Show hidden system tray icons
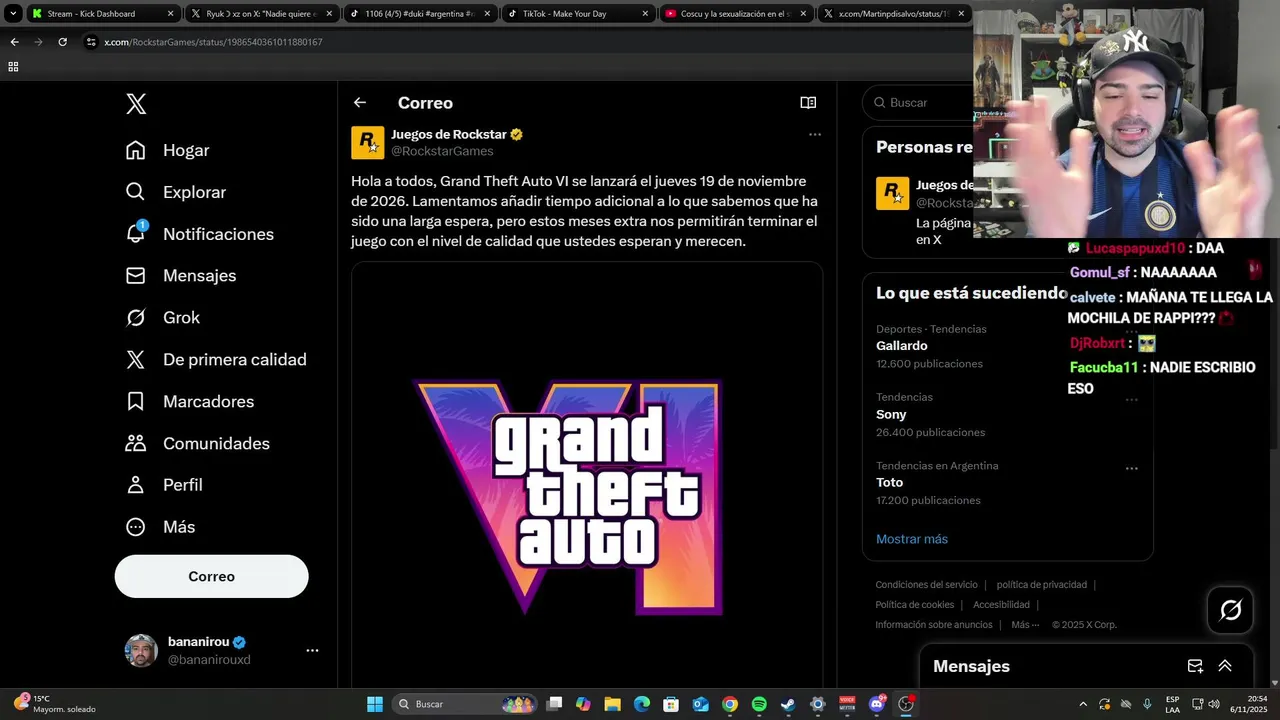The height and width of the screenshot is (720, 1280). pyautogui.click(x=1082, y=704)
